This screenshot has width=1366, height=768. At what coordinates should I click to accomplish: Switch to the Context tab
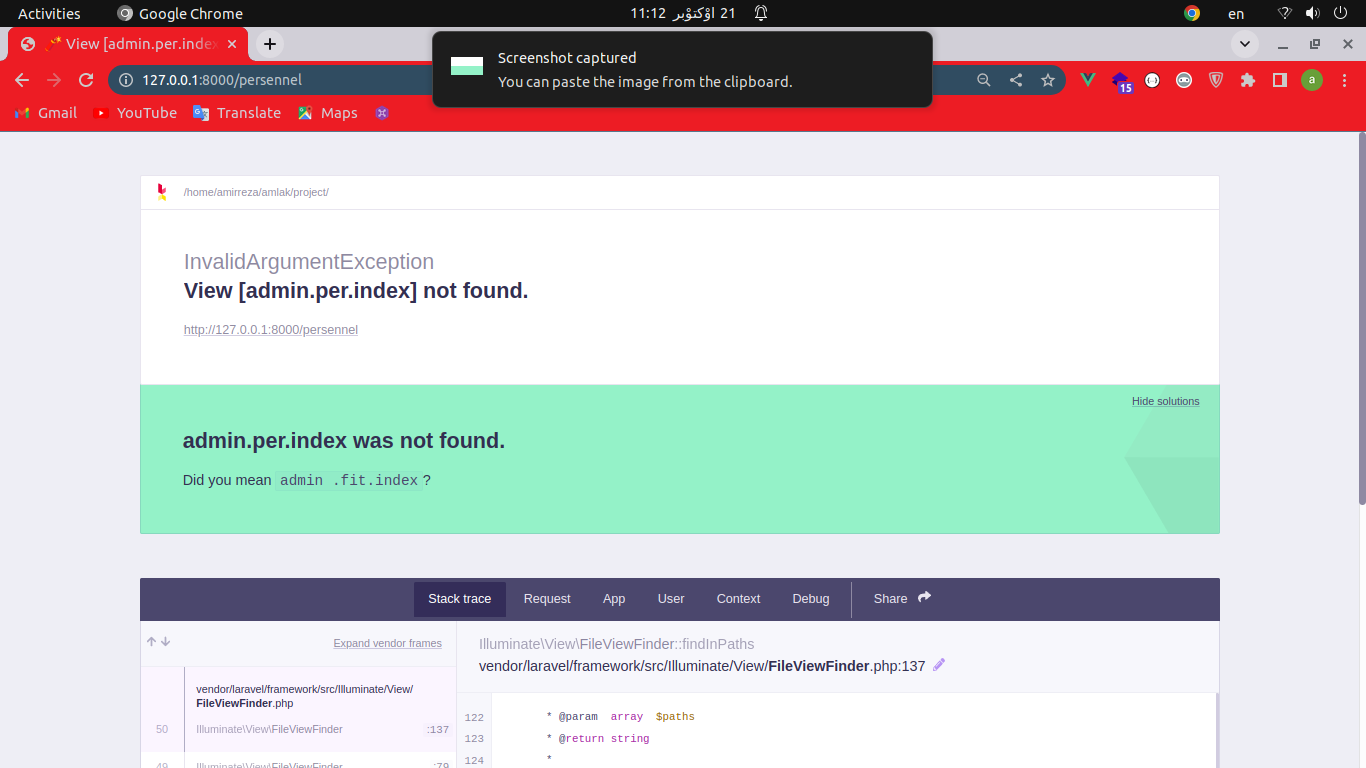point(739,599)
